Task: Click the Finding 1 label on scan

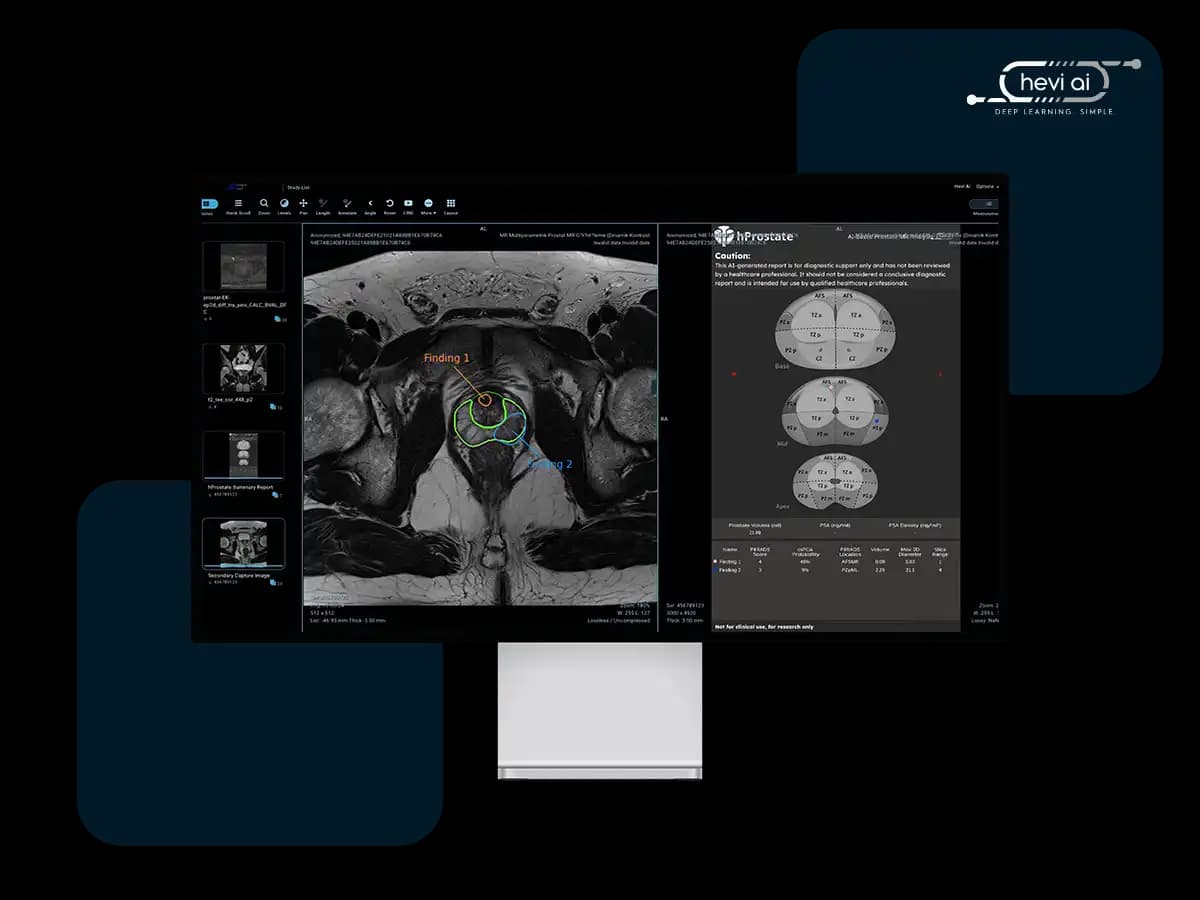Action: click(x=446, y=358)
